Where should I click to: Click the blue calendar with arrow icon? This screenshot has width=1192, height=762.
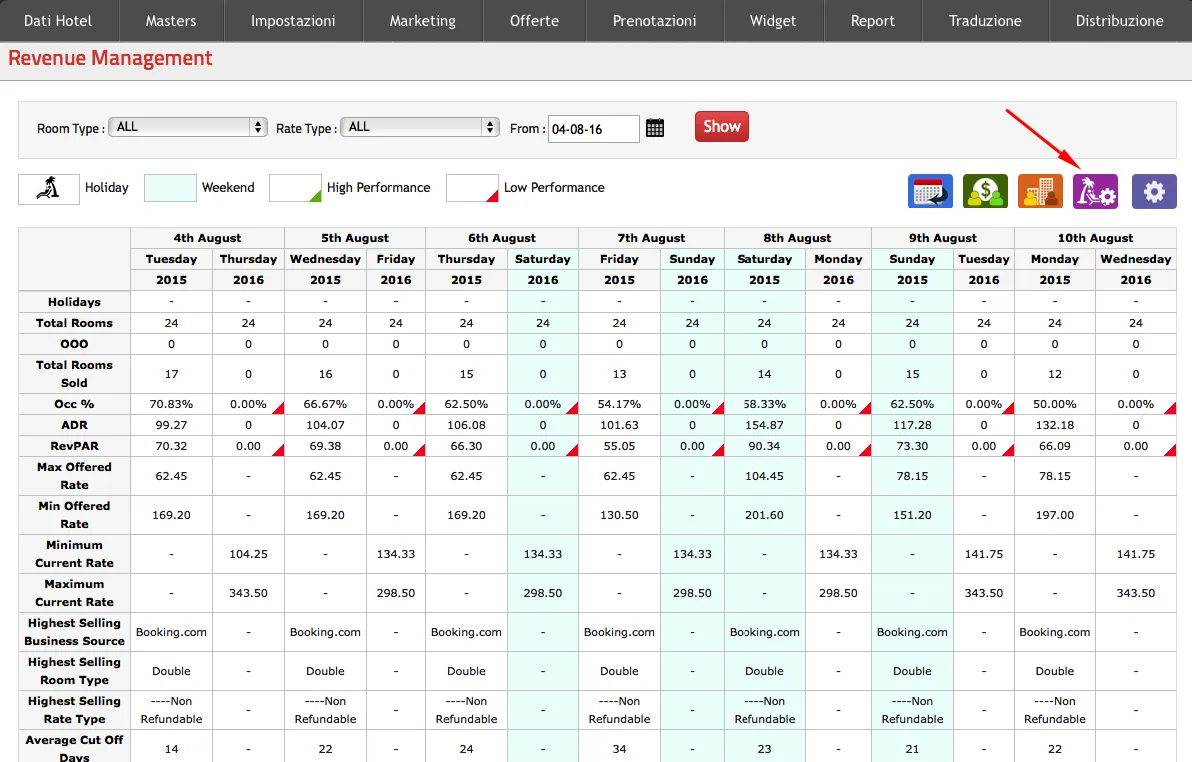(x=930, y=191)
